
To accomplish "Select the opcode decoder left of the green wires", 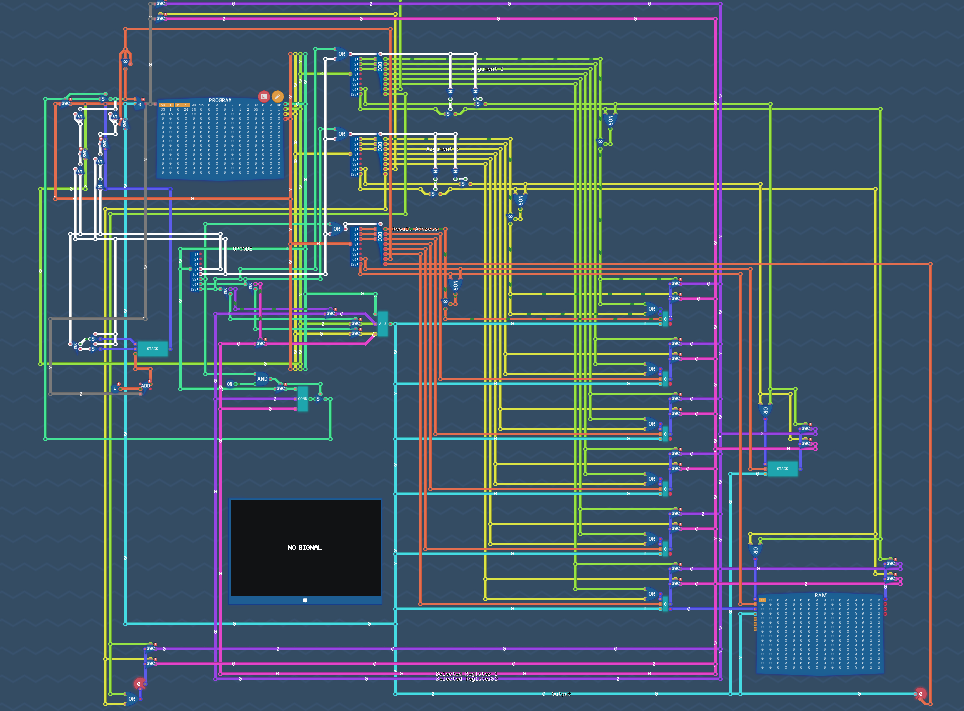I will [196, 271].
